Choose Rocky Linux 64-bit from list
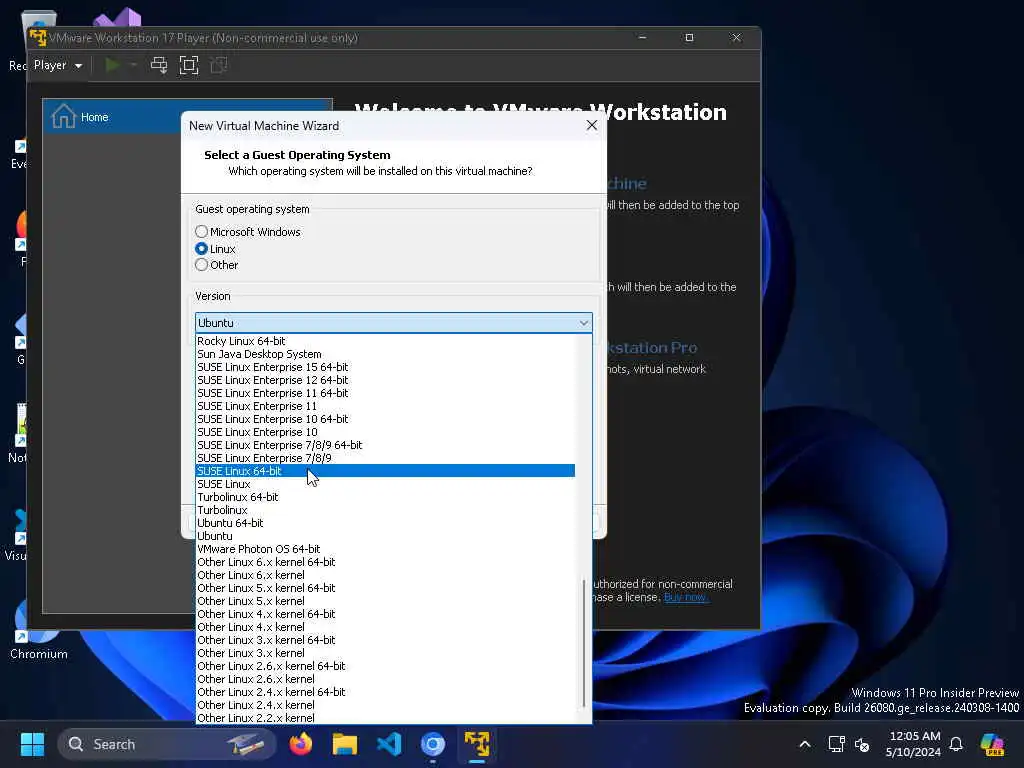The image size is (1024, 768). [x=385, y=341]
